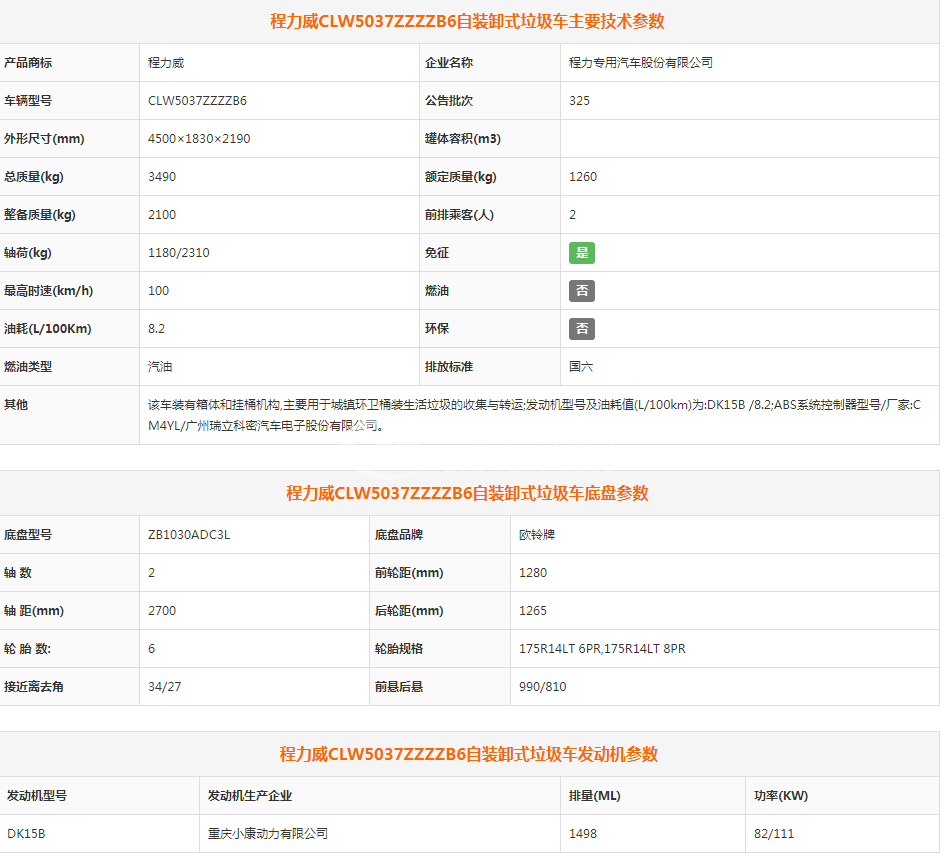This screenshot has width=944, height=856.
Task: Click overhang value 990/810
Action: 542,686
